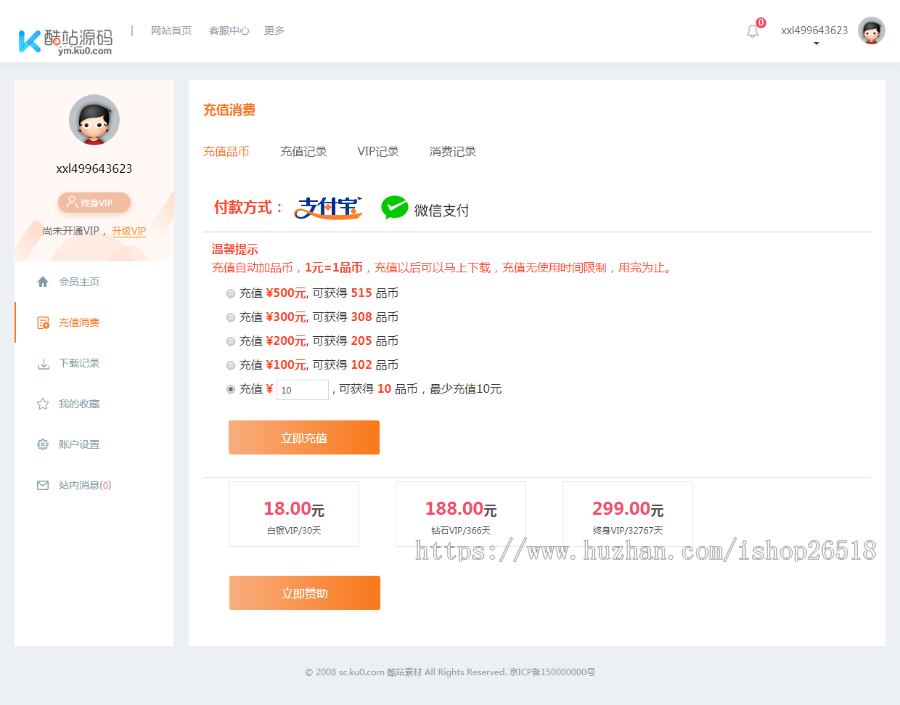The width and height of the screenshot is (900, 705).
Task: Switch to the 充值记录 tab
Action: (304, 152)
